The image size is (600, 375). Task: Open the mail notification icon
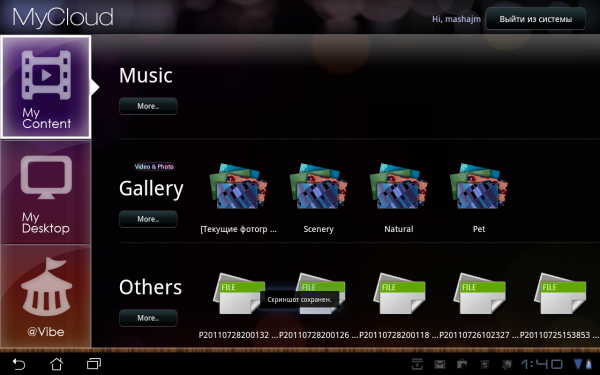tap(439, 364)
